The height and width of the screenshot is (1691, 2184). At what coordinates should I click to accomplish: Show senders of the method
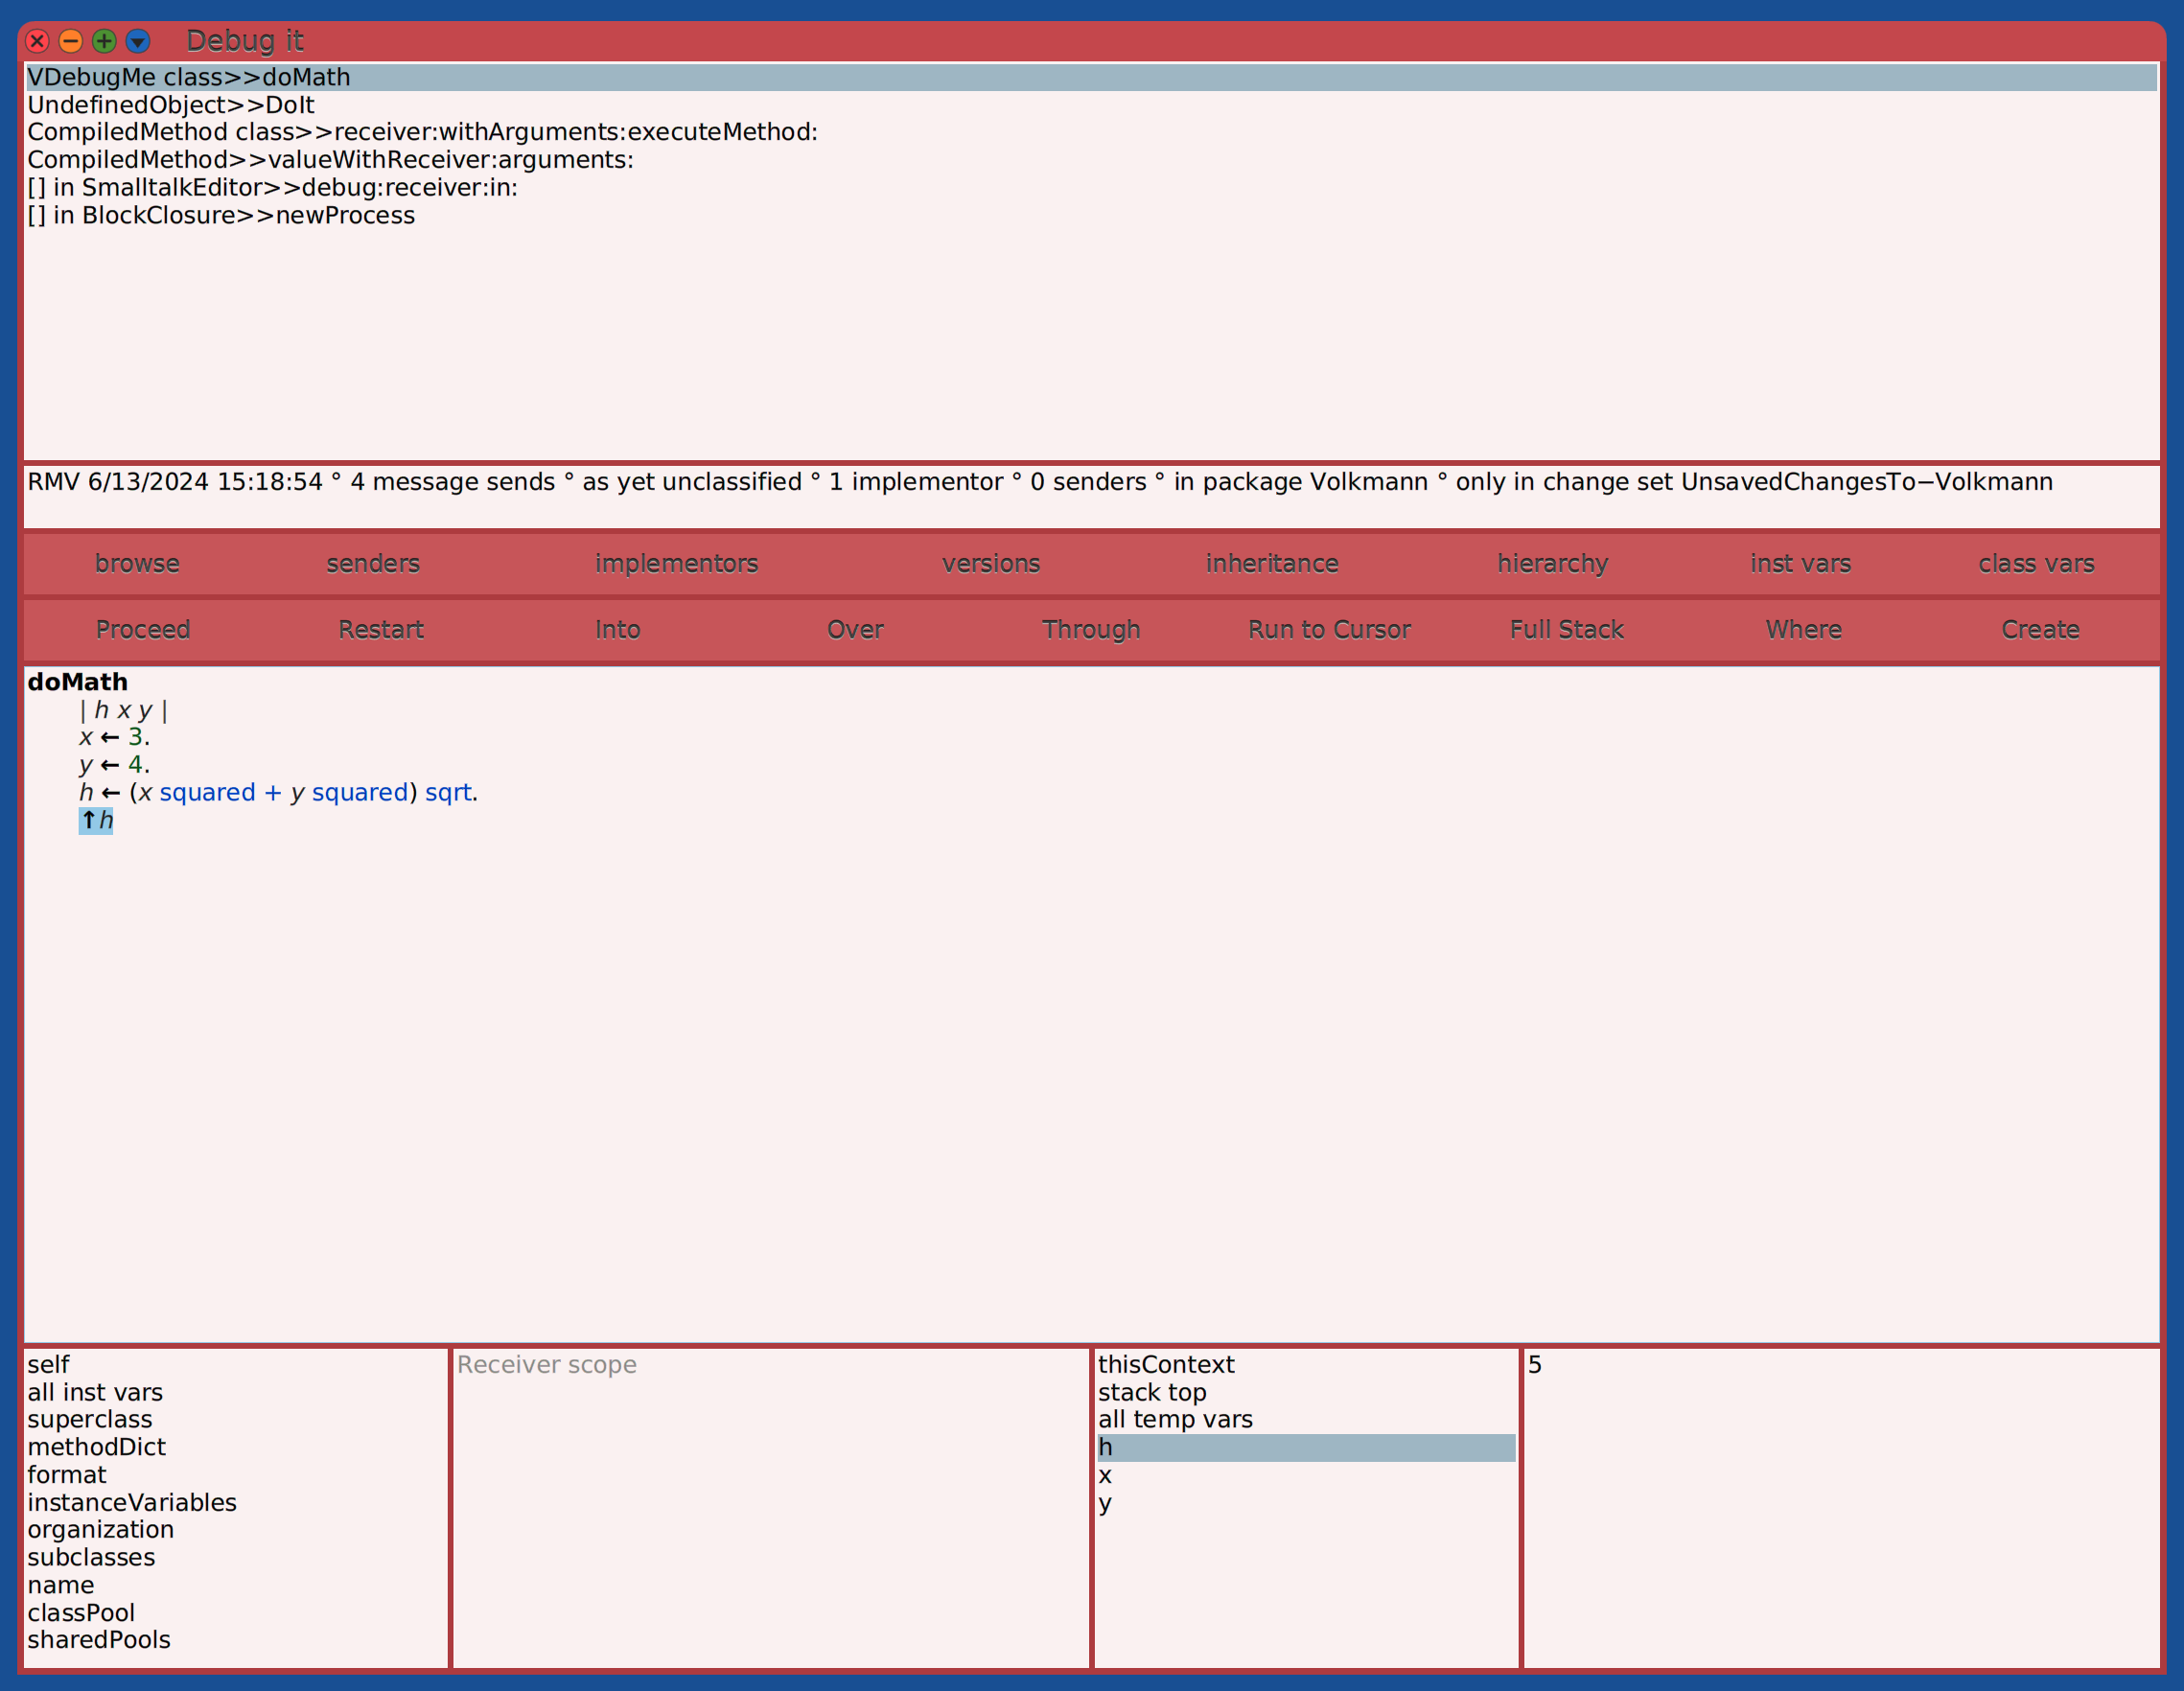pyautogui.click(x=372, y=563)
